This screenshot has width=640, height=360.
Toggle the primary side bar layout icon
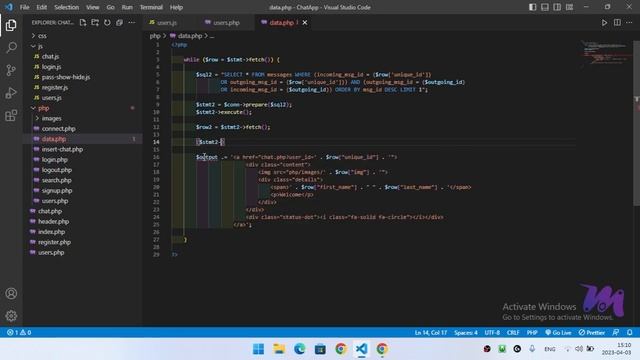pyautogui.click(x=532, y=7)
